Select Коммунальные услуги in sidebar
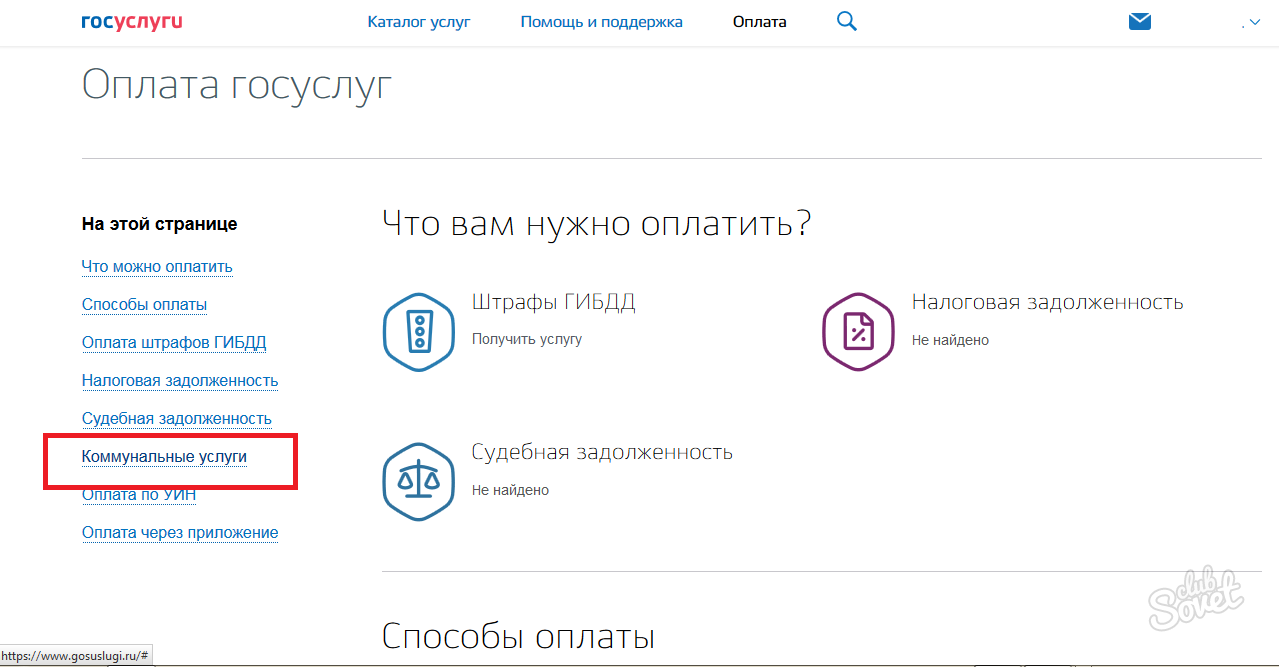Image resolution: width=1279 pixels, height=667 pixels. [164, 457]
